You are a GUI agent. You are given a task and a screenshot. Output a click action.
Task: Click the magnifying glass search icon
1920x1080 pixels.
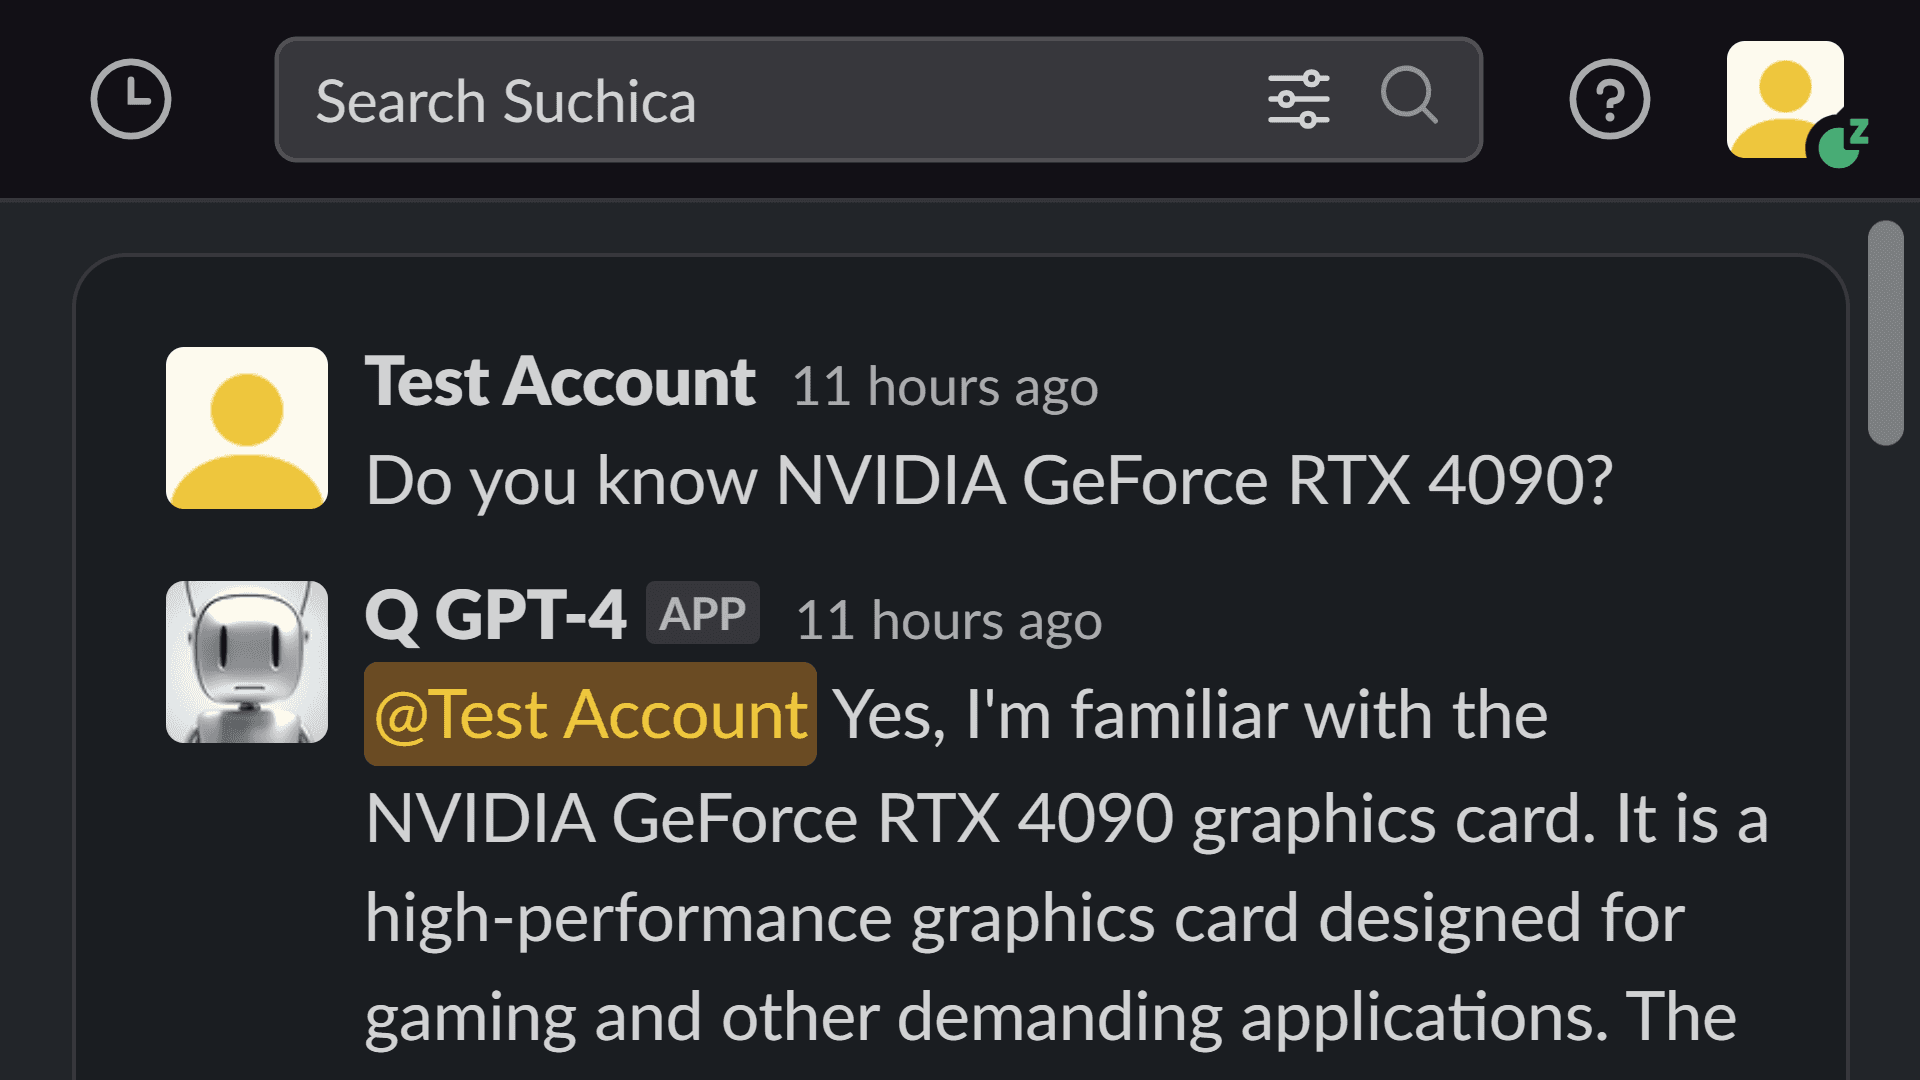(x=1411, y=99)
